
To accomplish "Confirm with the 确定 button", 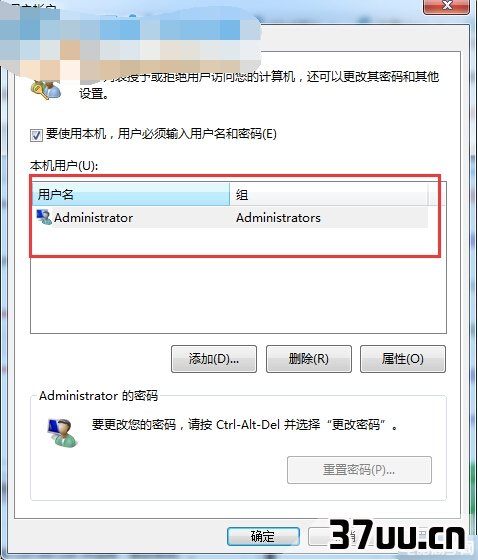I will pos(263,536).
